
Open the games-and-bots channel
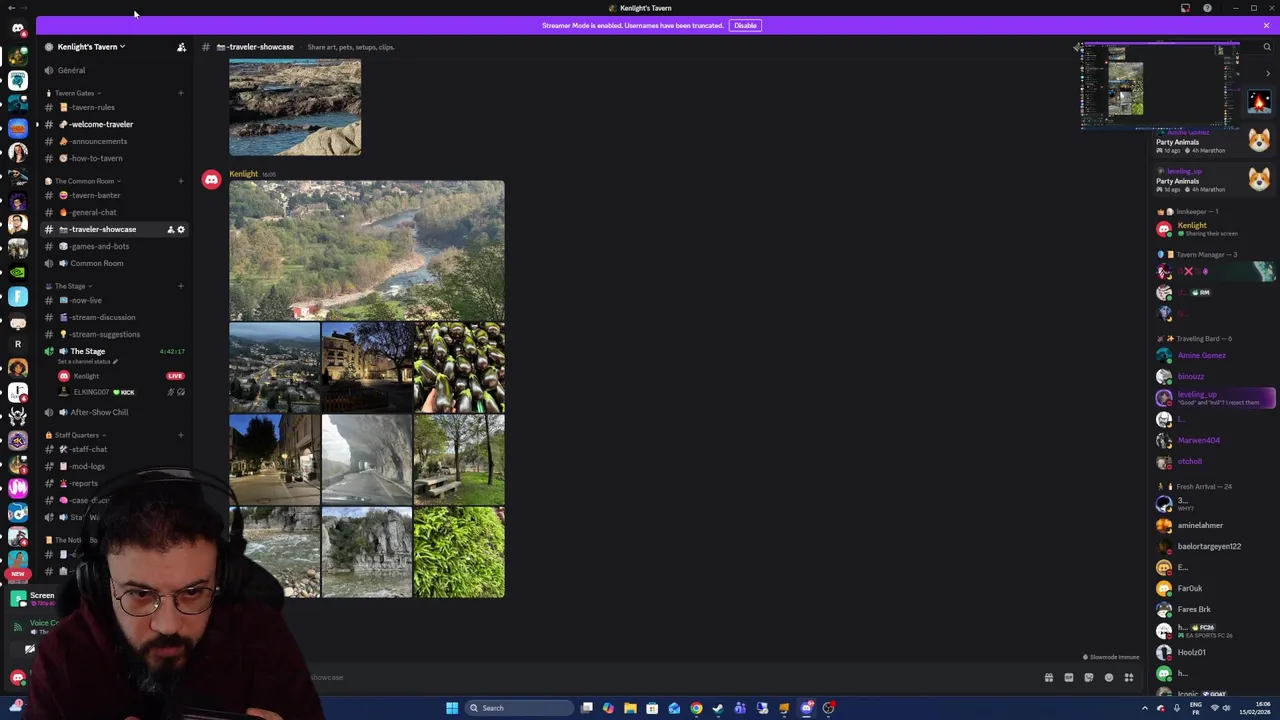click(115, 246)
